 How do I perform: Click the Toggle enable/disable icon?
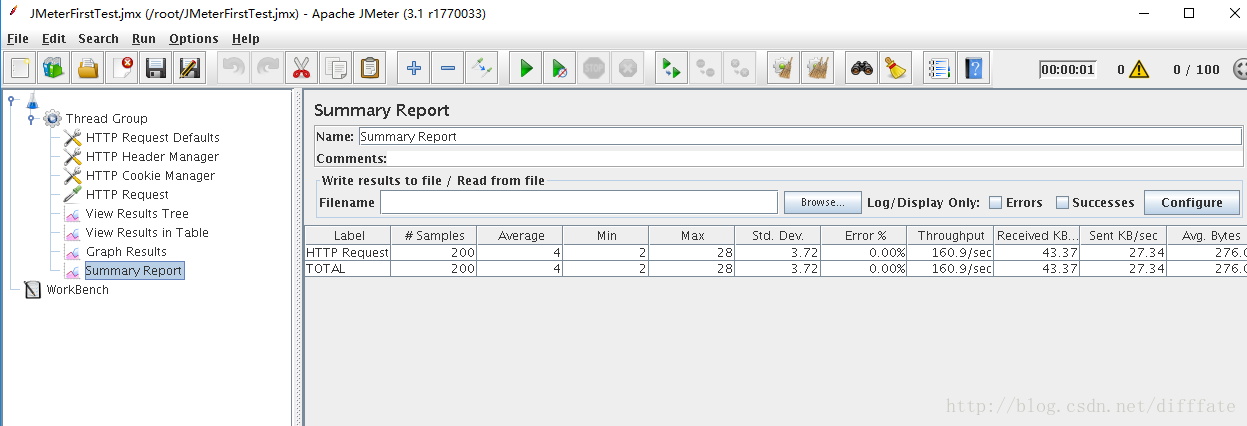[x=482, y=68]
